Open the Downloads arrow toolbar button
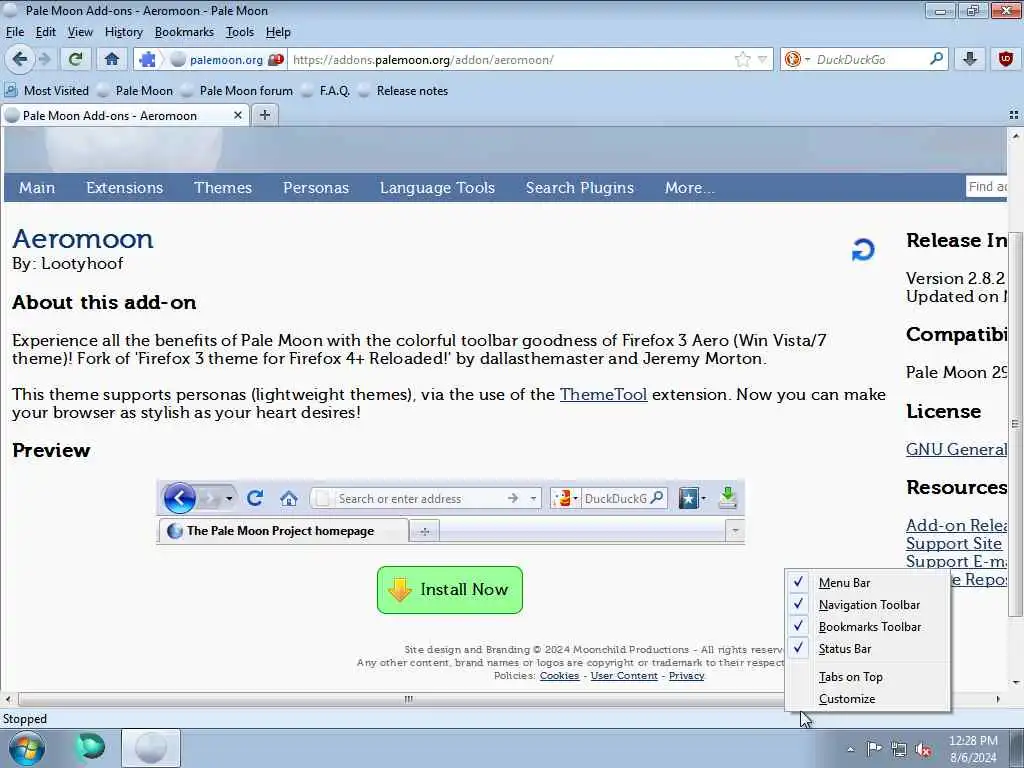This screenshot has height=768, width=1024. pyautogui.click(x=970, y=59)
